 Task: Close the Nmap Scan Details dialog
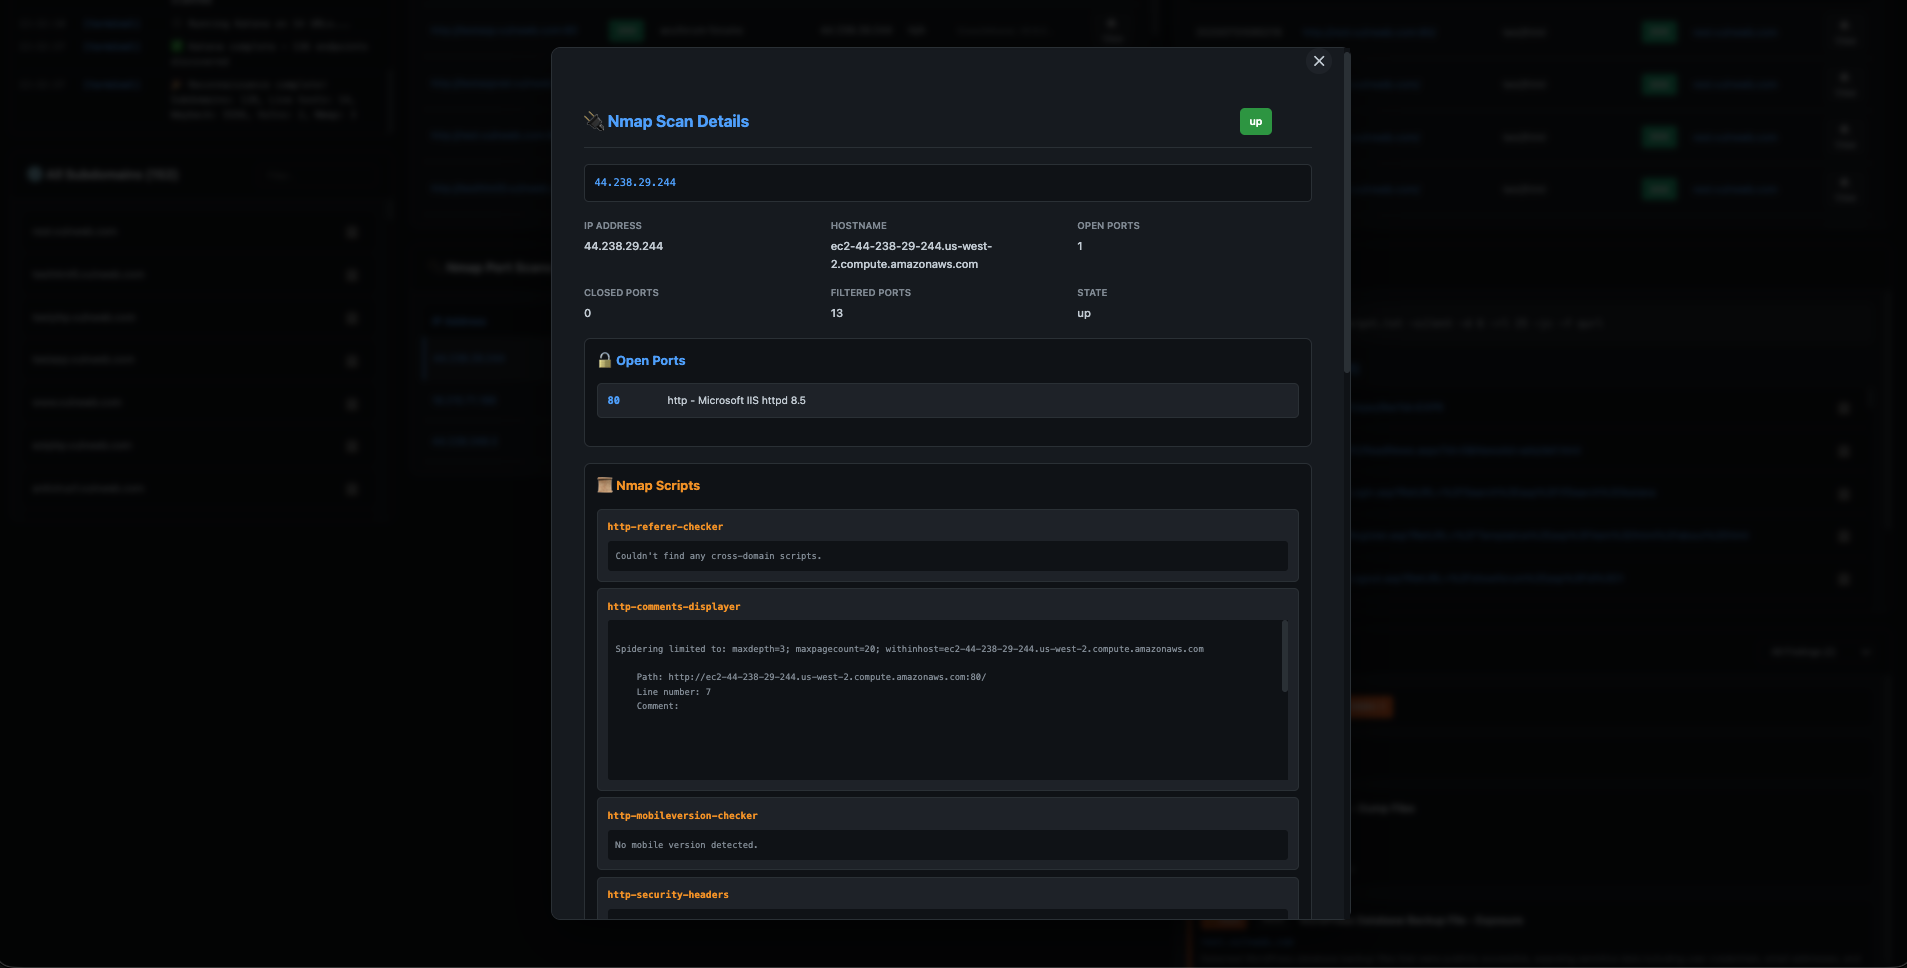[x=1319, y=61]
